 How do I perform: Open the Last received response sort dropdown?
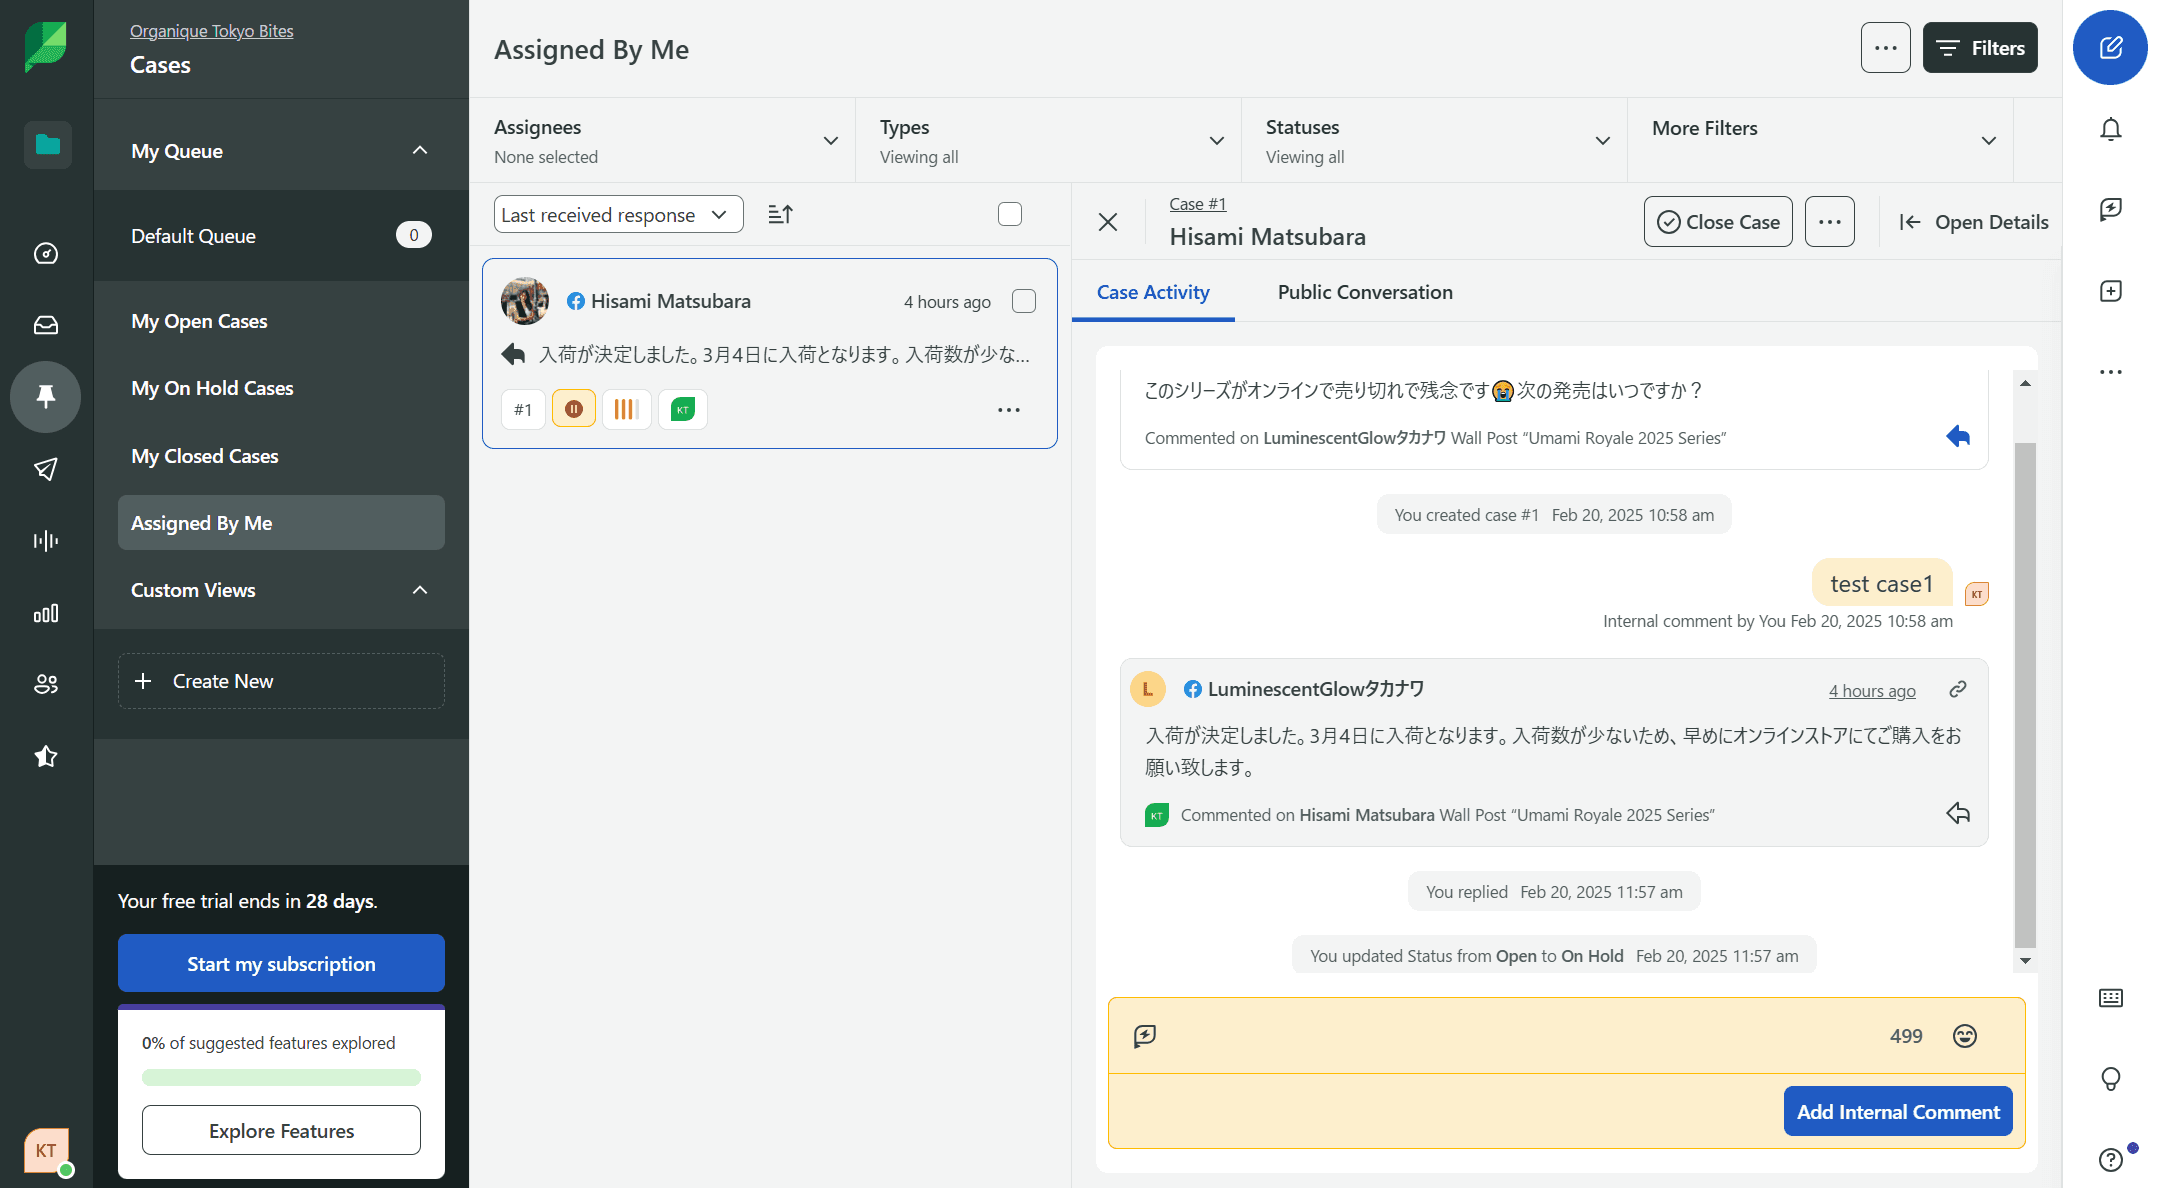point(618,214)
